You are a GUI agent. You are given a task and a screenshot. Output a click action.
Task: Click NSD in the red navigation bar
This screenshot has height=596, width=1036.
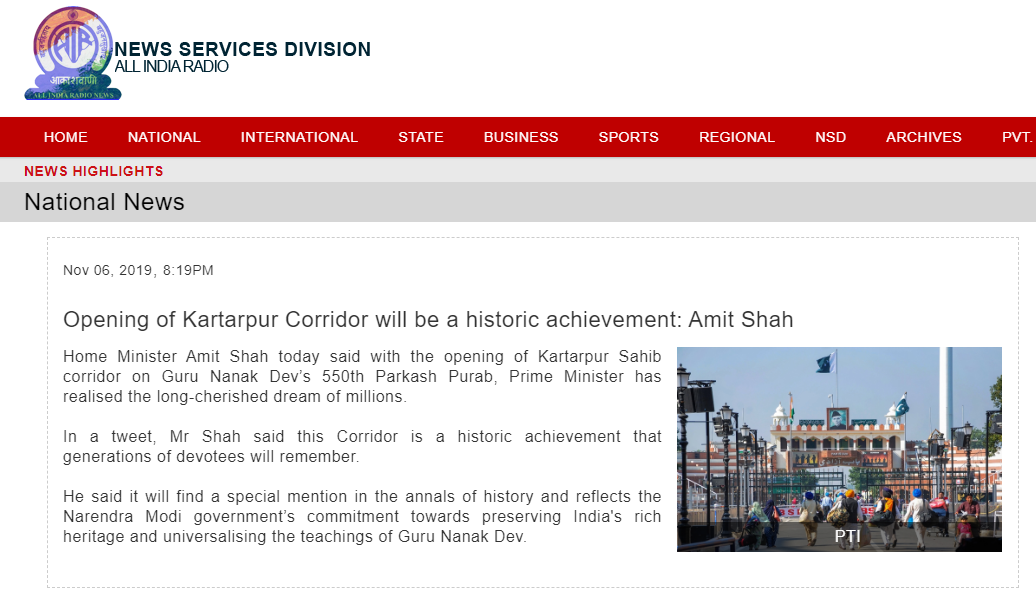tap(830, 137)
